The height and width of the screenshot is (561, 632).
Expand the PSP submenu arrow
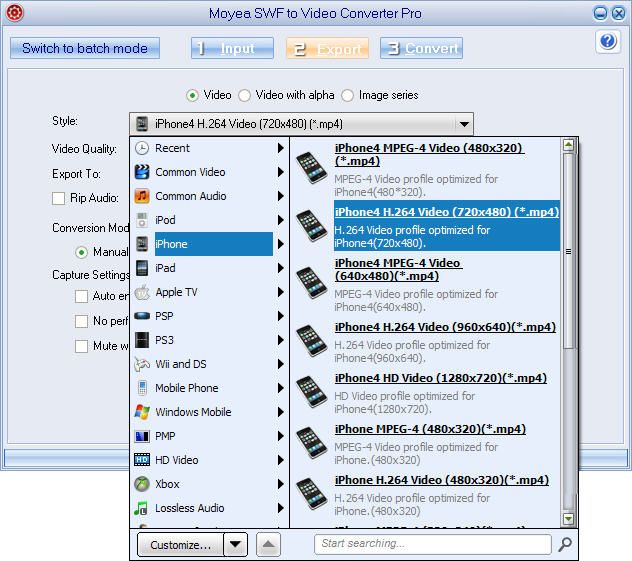coord(281,316)
